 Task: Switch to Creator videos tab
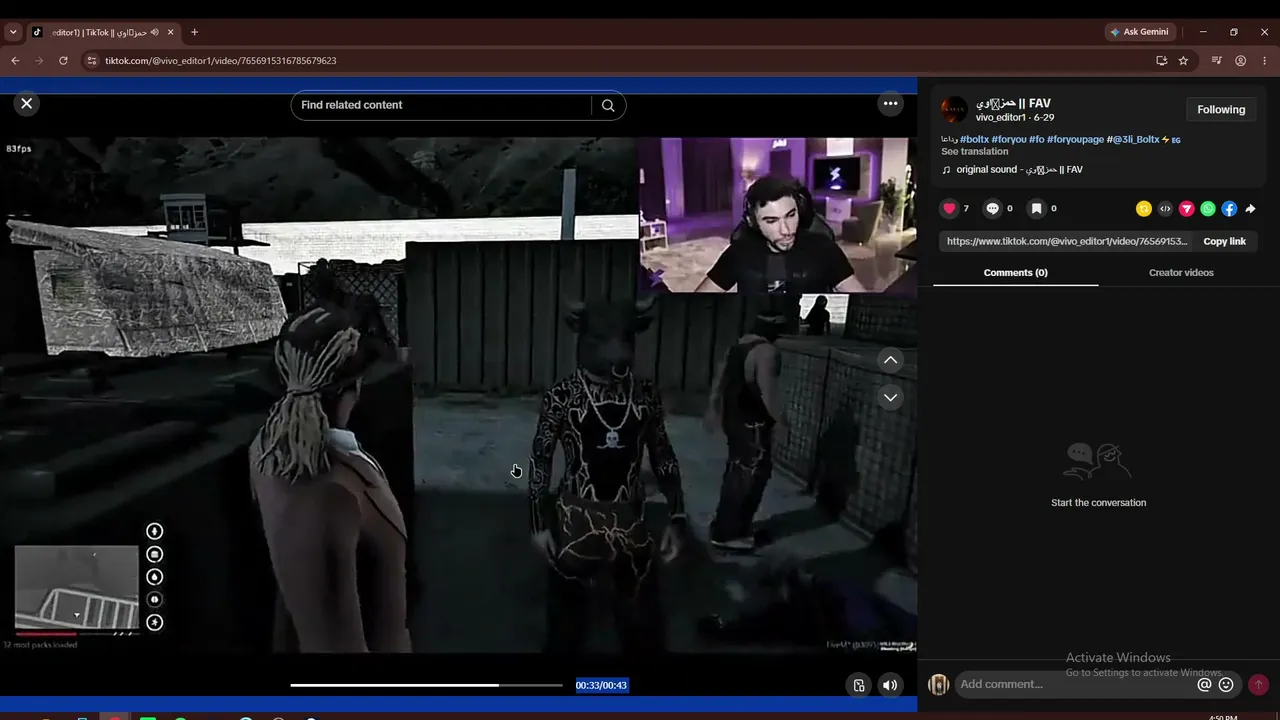pyautogui.click(x=1181, y=273)
